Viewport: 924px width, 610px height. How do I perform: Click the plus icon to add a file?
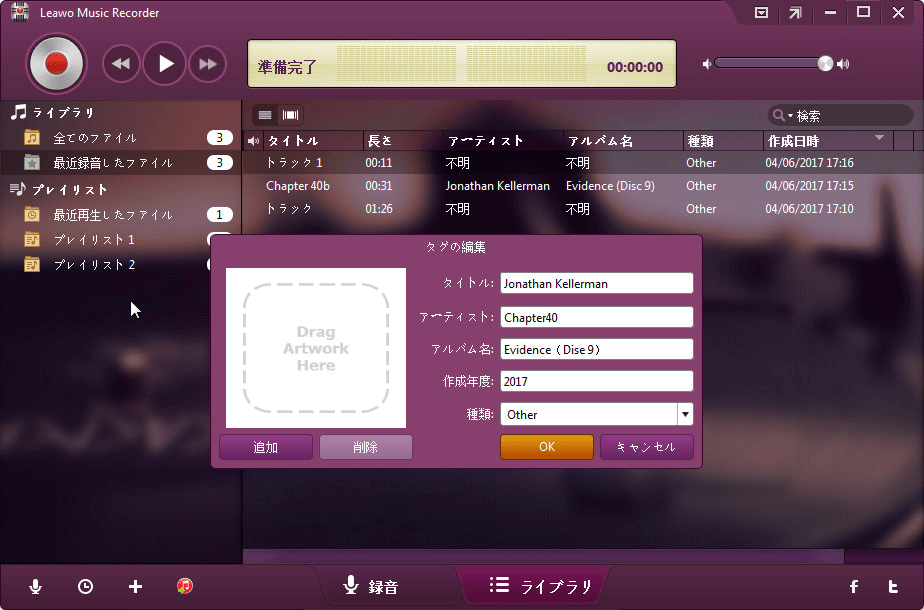[x=135, y=587]
